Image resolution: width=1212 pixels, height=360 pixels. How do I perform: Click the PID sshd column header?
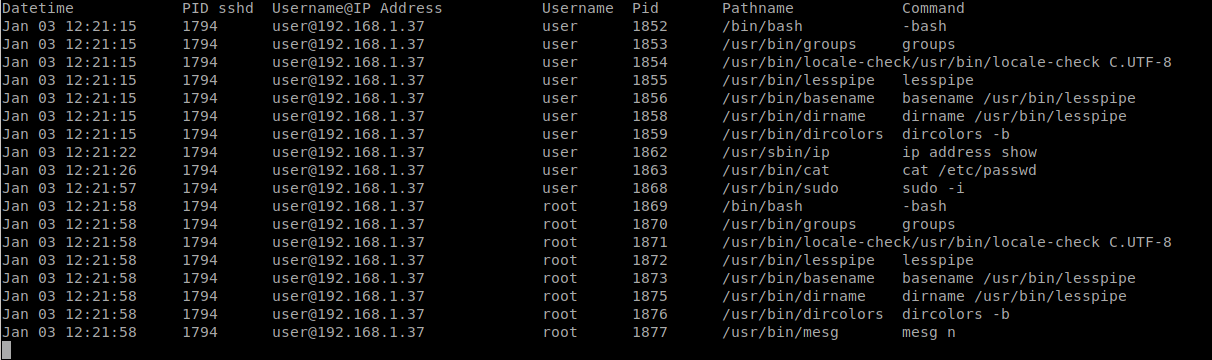(218, 8)
